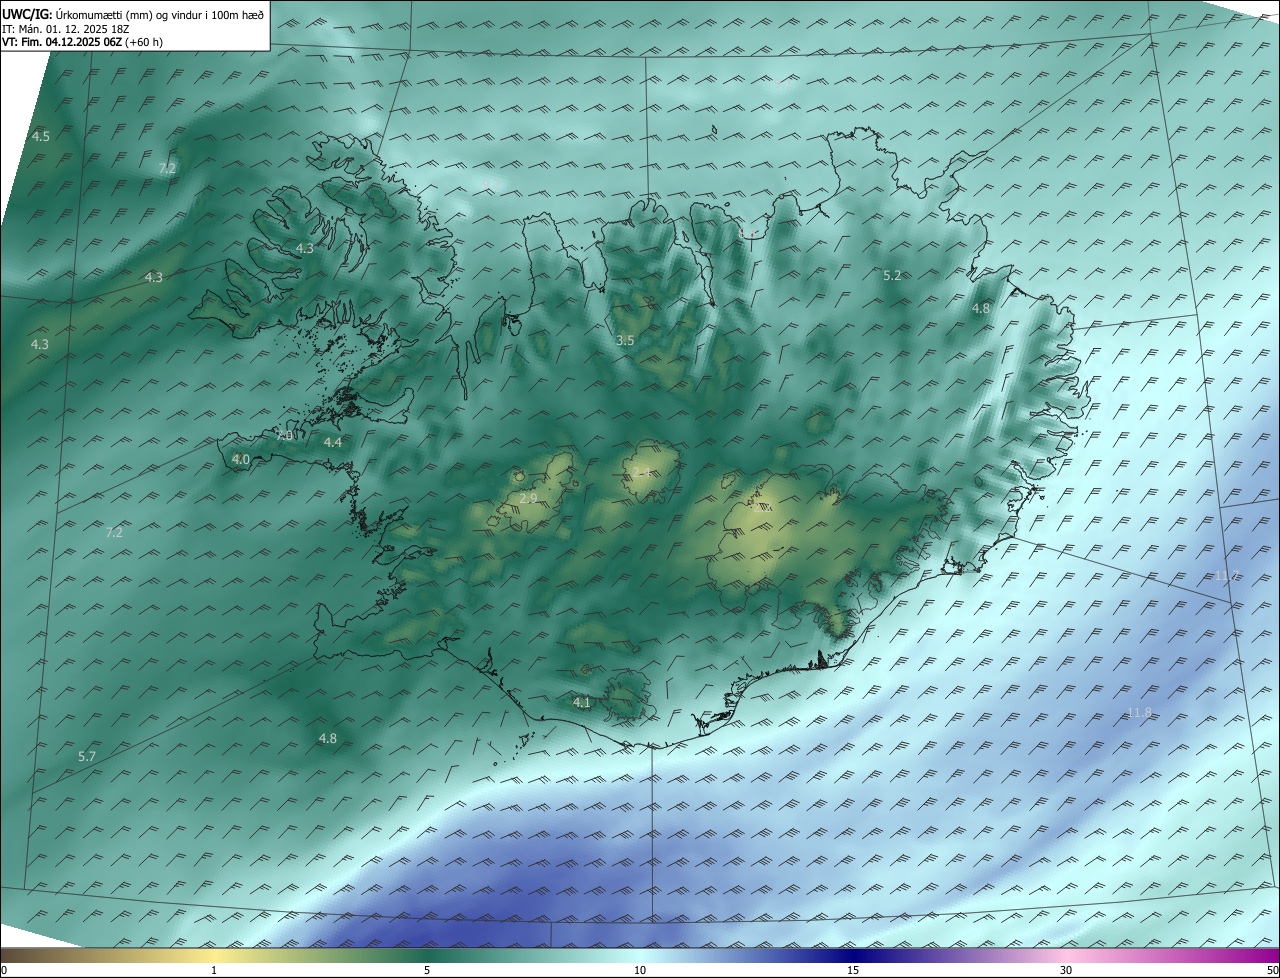Click the 5.7 value over the ocean
The image size is (1280, 978).
[87, 757]
